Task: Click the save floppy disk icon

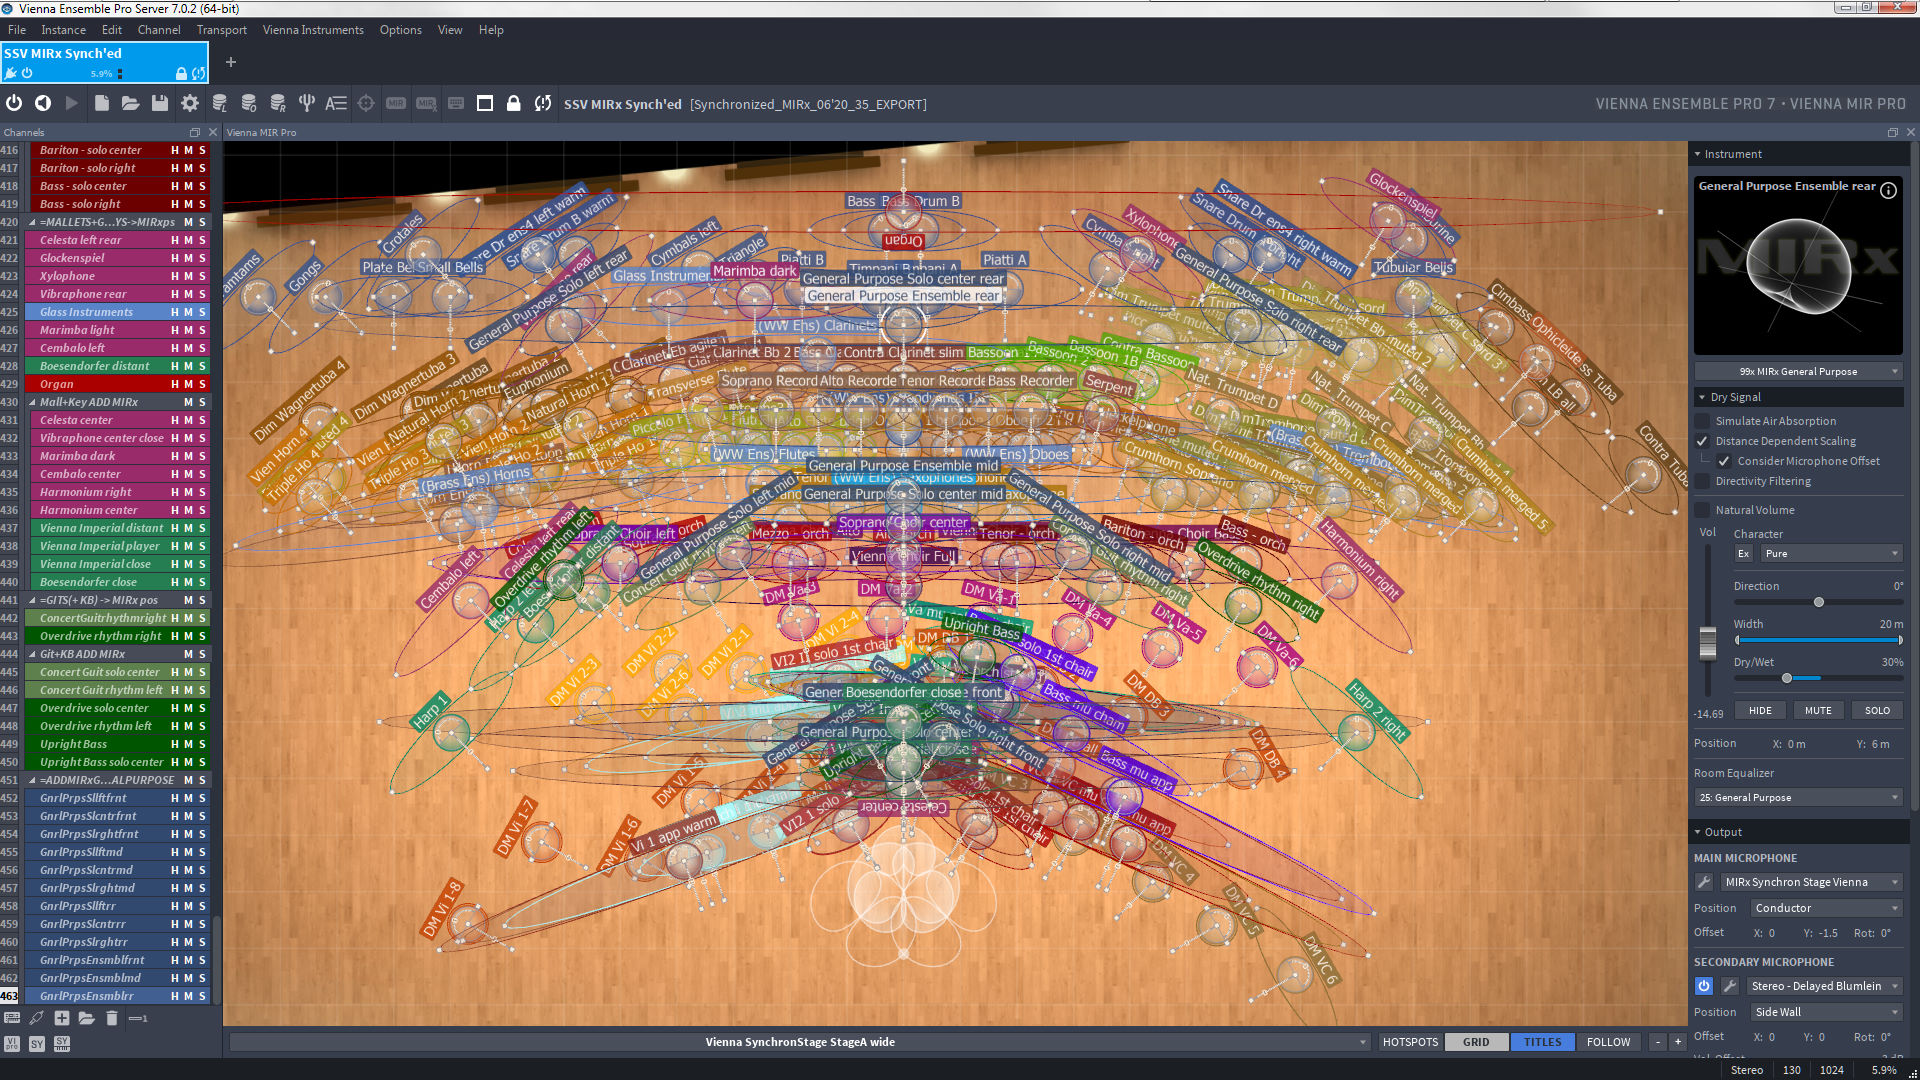Action: [159, 103]
